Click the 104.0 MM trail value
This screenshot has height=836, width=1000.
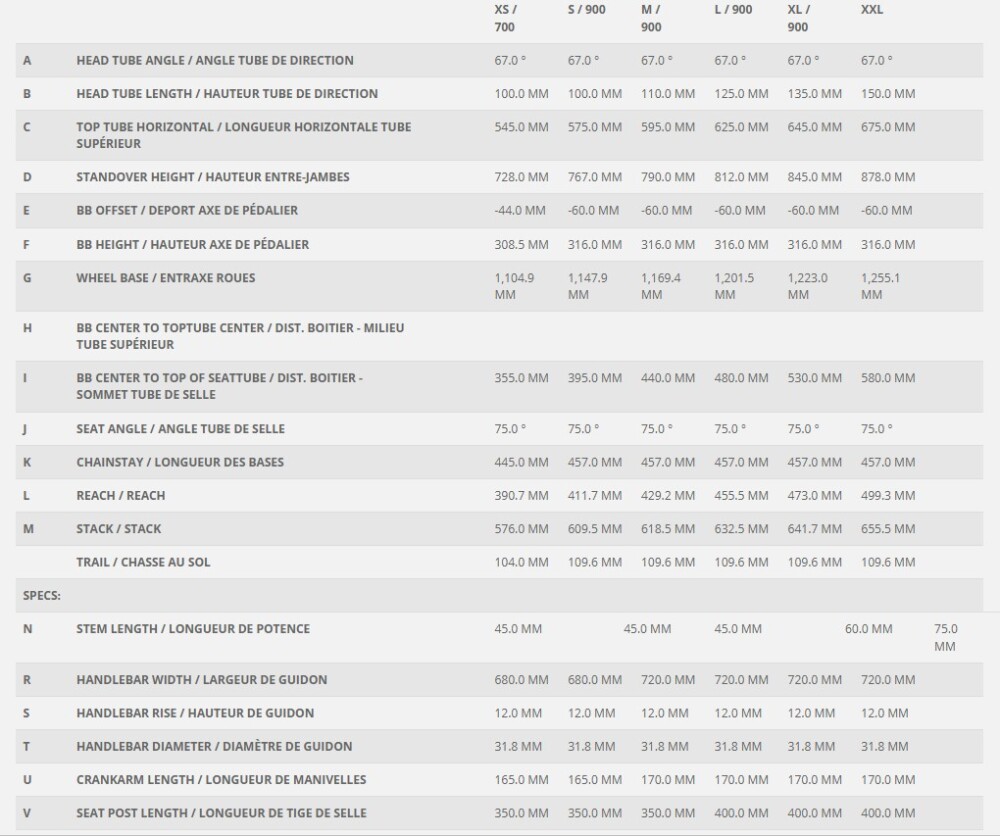point(521,562)
